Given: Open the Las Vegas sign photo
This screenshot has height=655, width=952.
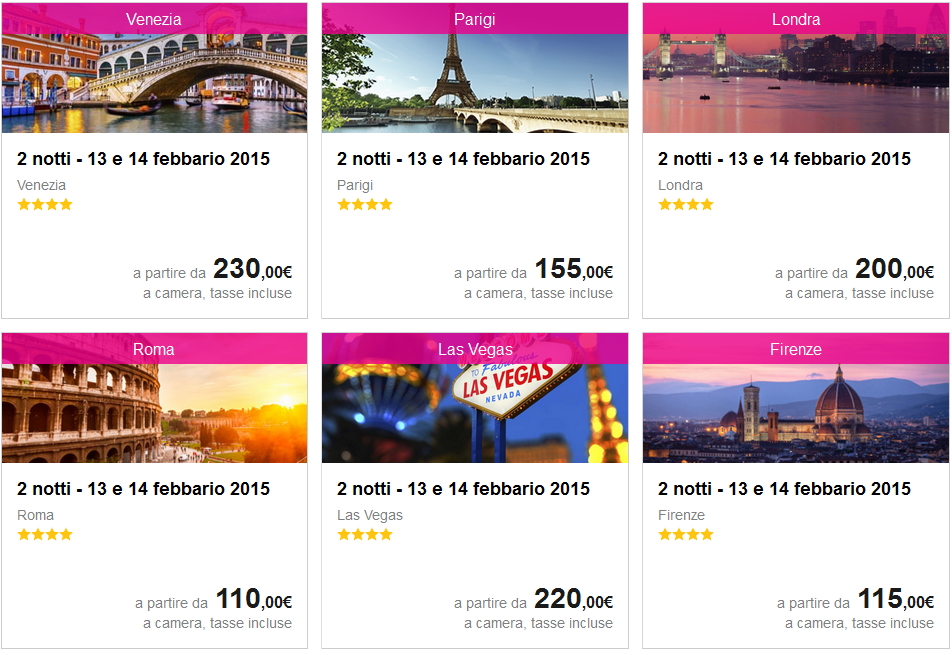Looking at the screenshot, I should tap(475, 414).
